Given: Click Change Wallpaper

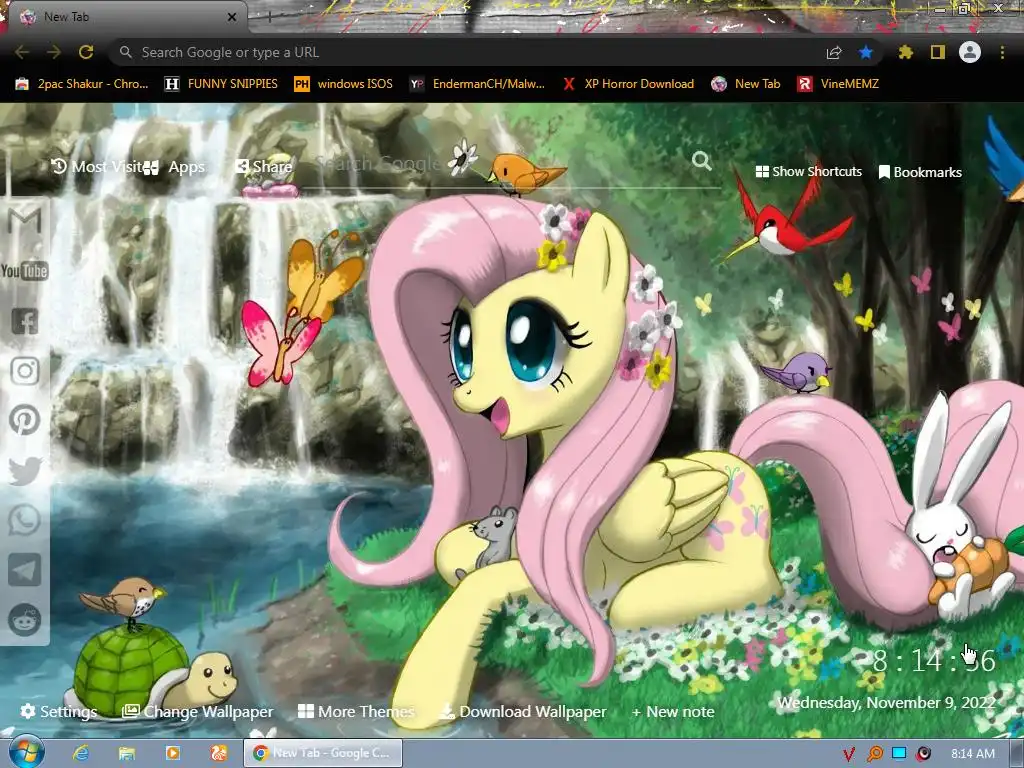Looking at the screenshot, I should (x=198, y=711).
